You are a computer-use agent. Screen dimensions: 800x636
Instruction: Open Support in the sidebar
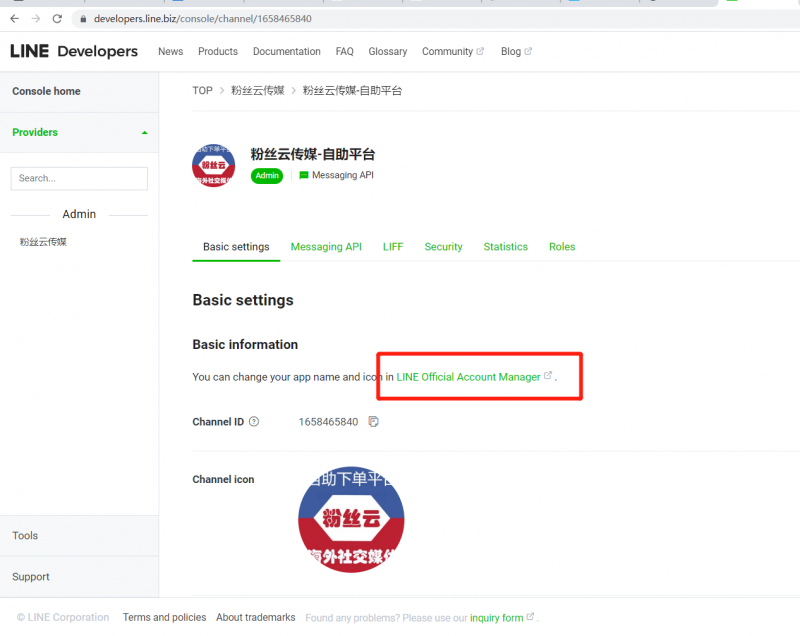click(31, 577)
